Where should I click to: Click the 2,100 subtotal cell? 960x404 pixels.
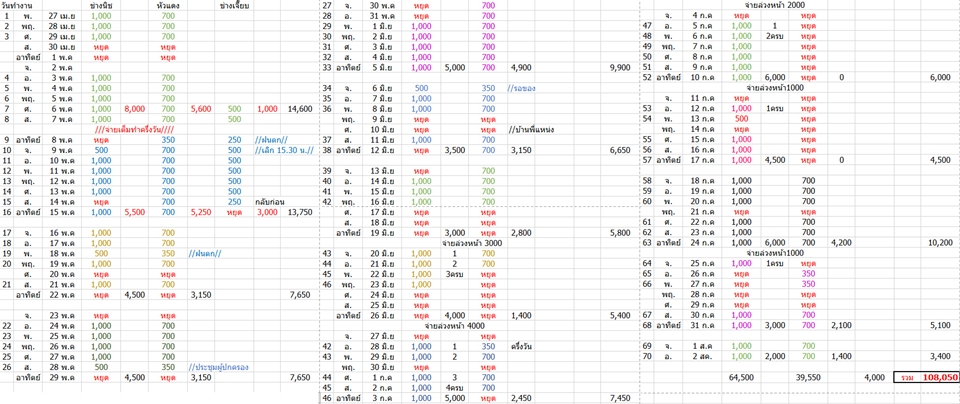pos(840,326)
